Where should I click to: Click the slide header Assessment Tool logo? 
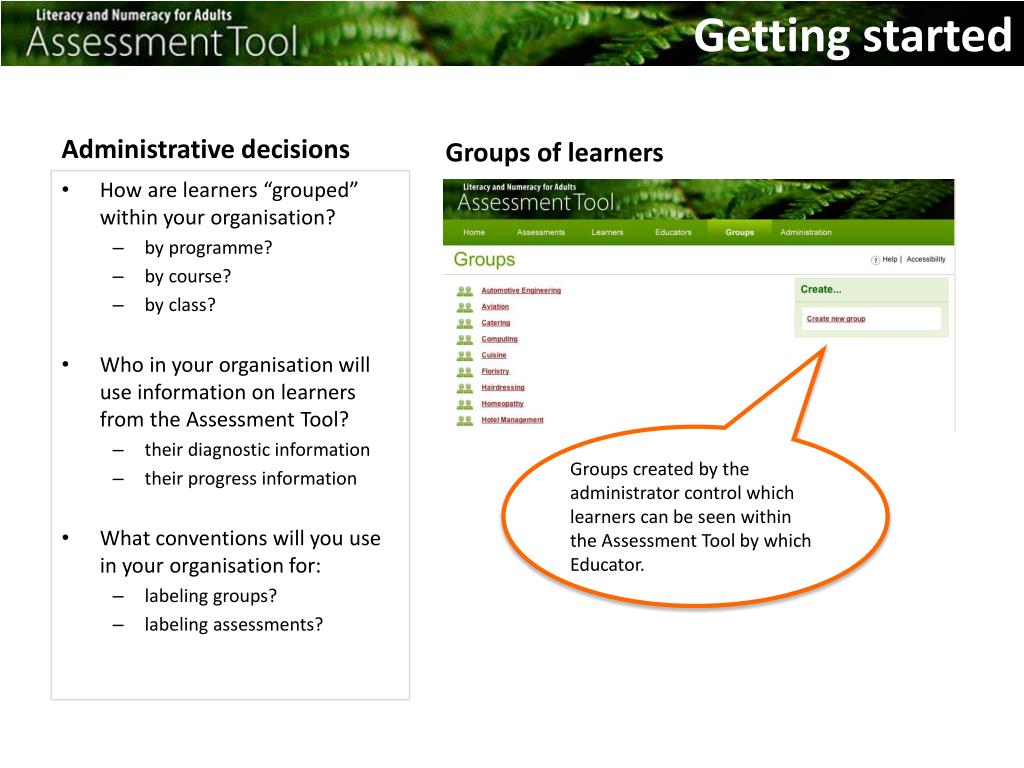[162, 33]
